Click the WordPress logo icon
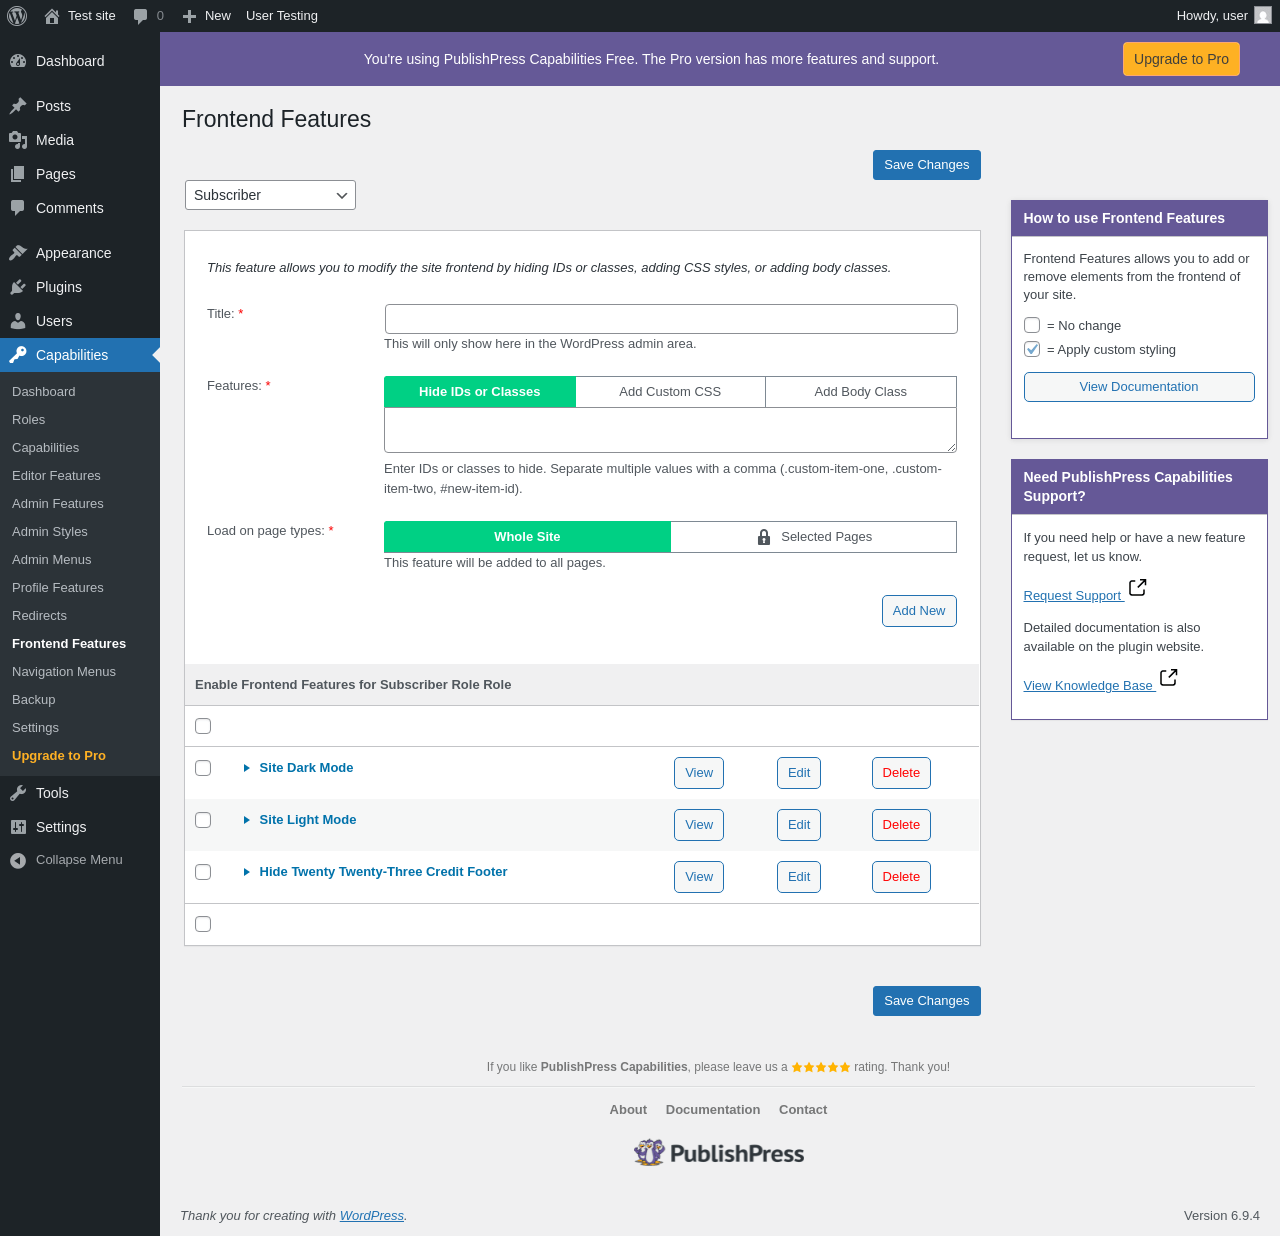This screenshot has width=1280, height=1236. click(x=17, y=16)
